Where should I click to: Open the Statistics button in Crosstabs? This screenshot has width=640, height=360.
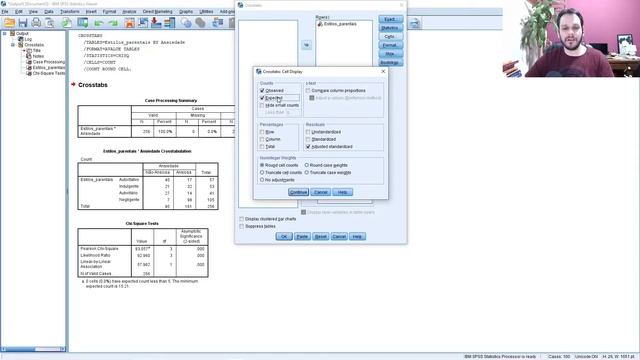coord(391,28)
